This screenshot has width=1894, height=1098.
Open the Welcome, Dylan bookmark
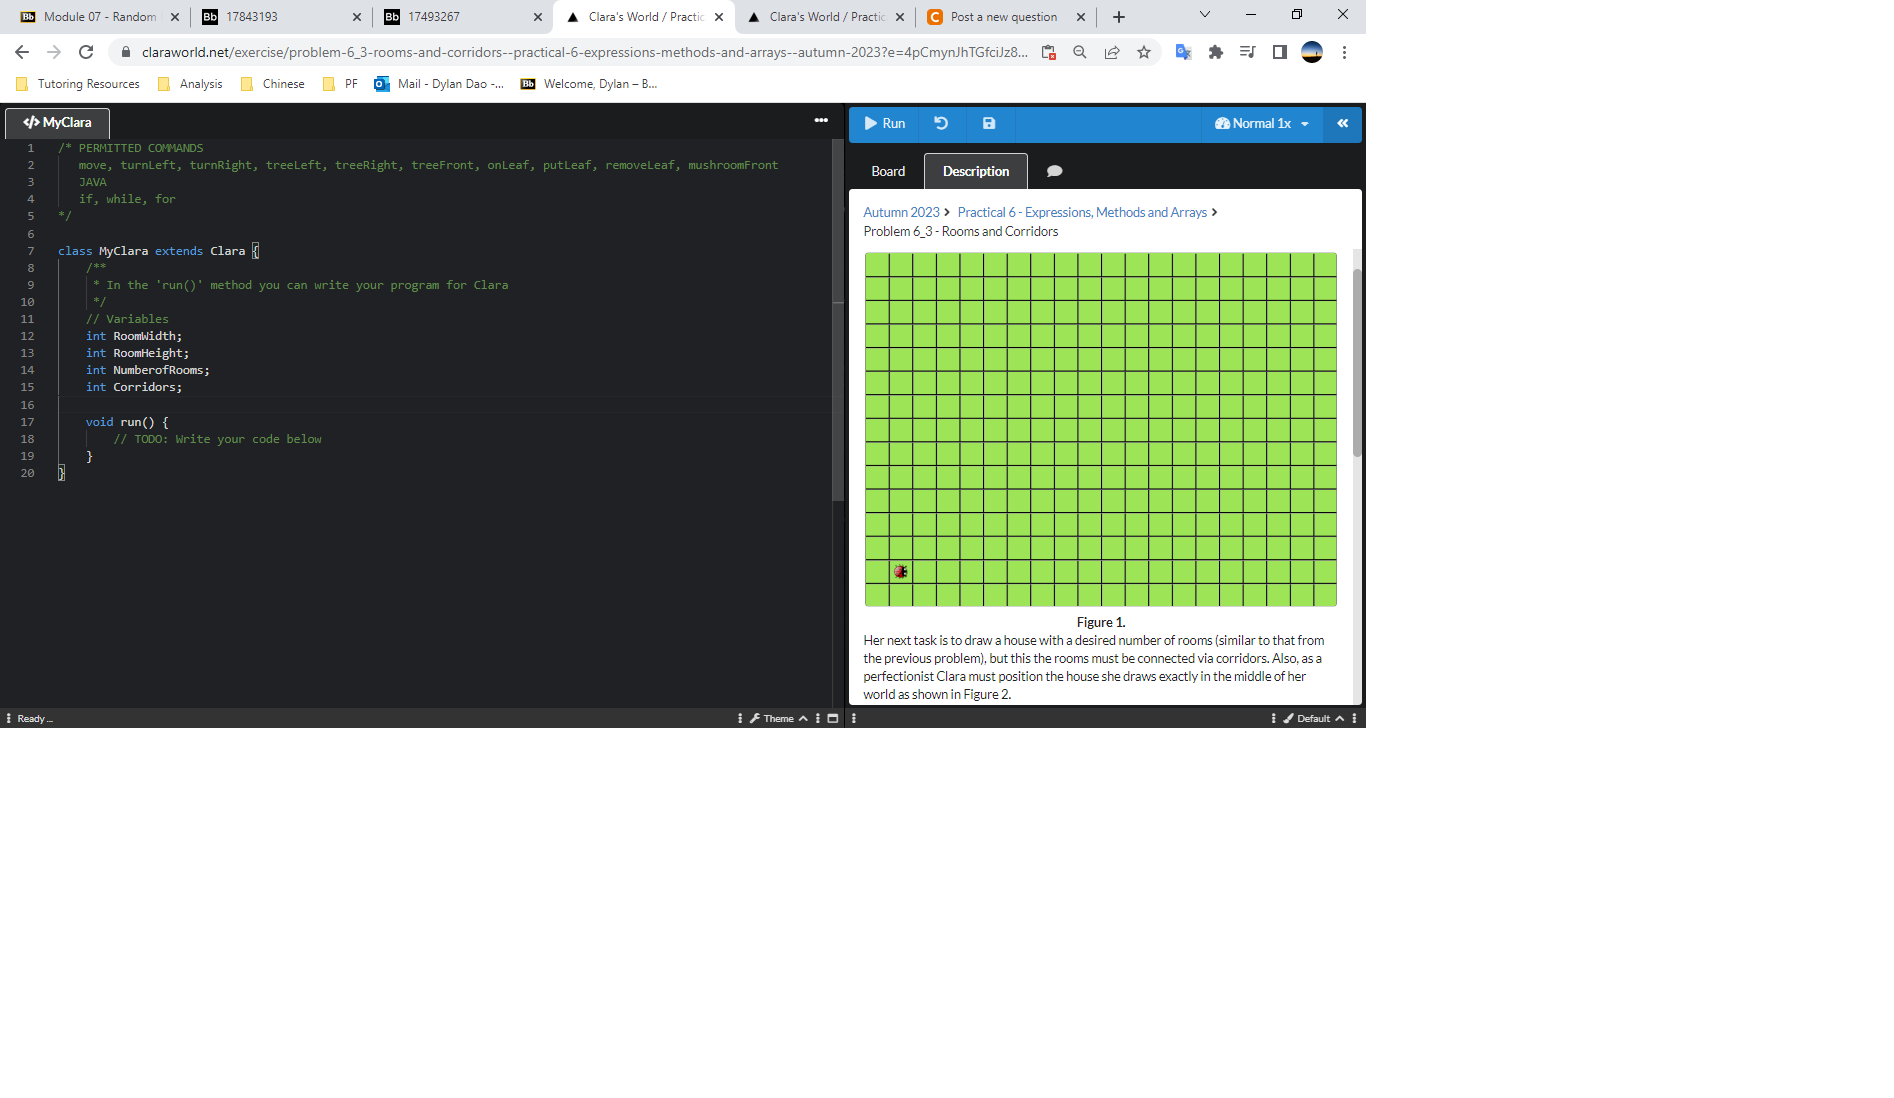point(589,84)
